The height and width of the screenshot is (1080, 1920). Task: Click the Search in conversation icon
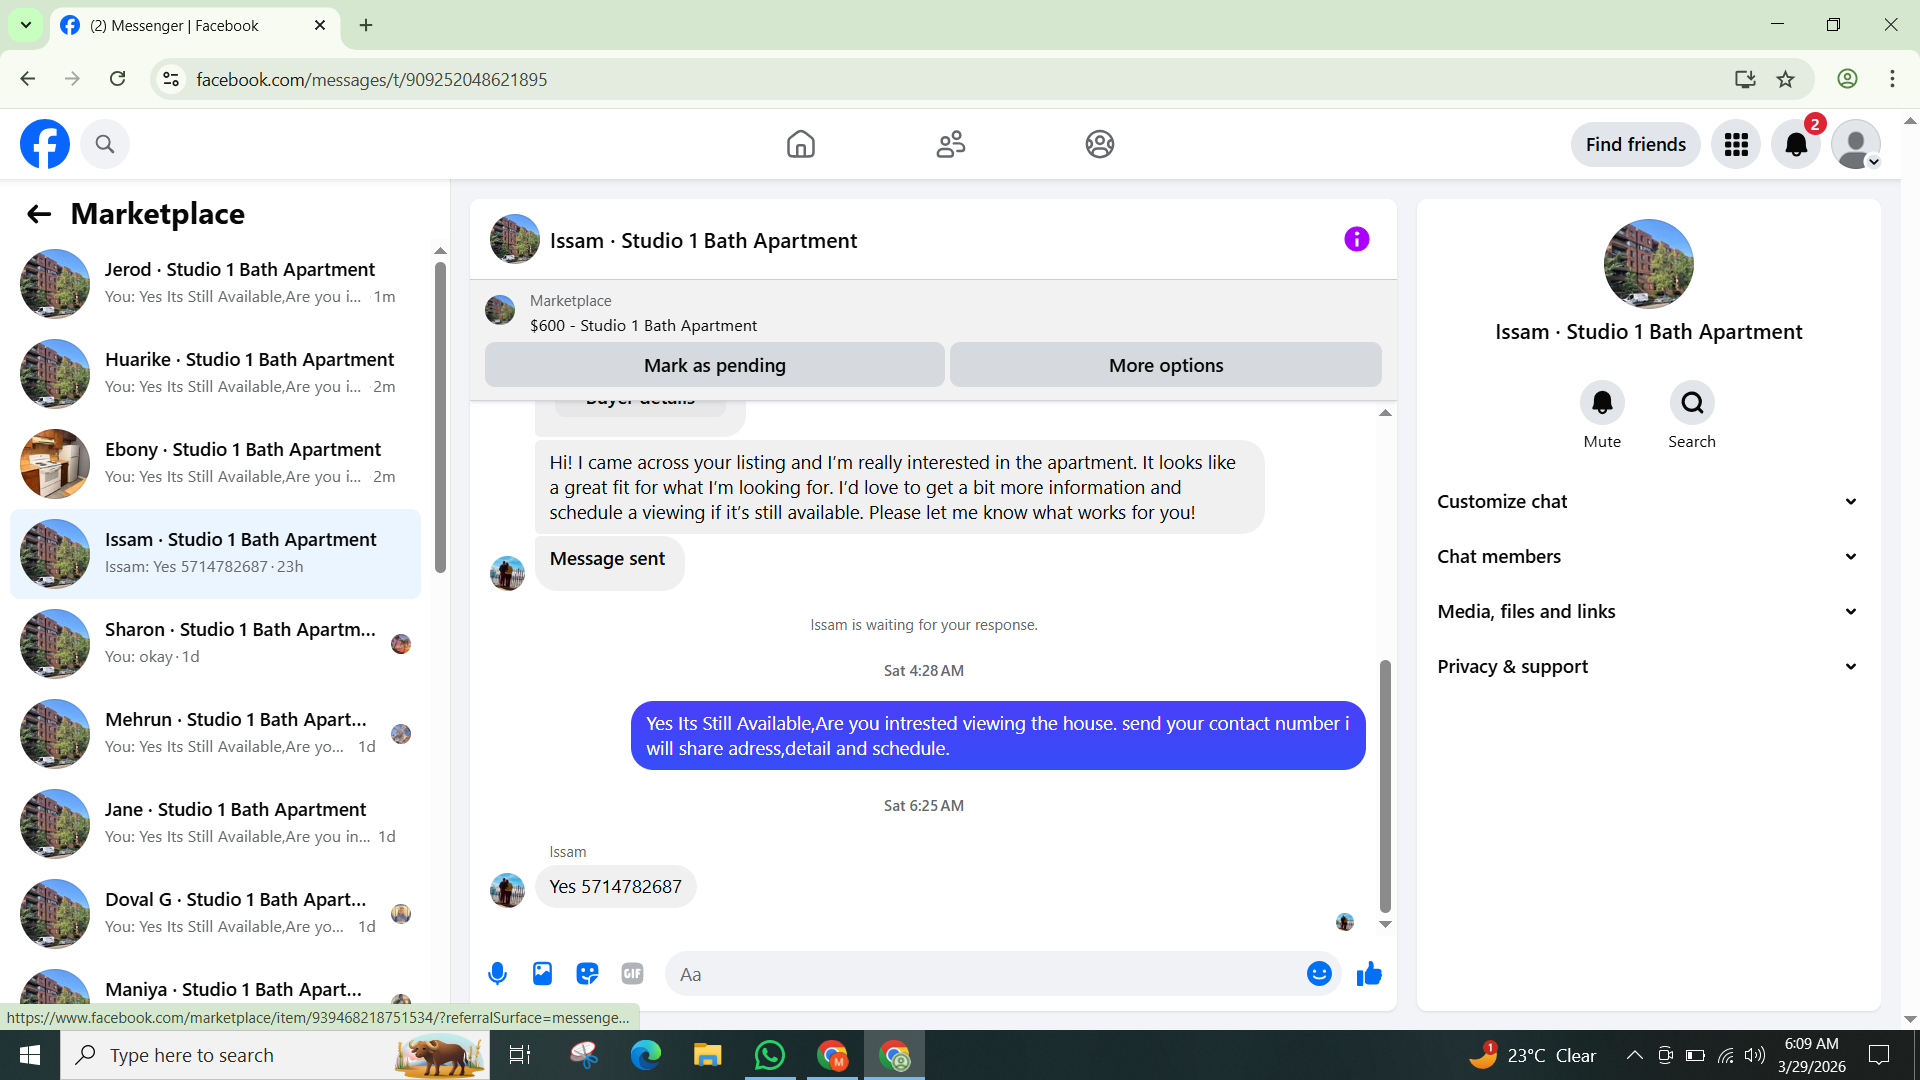(1692, 403)
